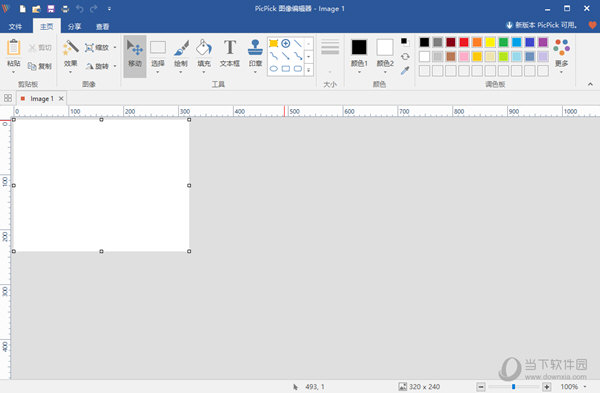This screenshot has width=600, height=393.
Task: Pick the rounded rectangle shape in gallery
Action: [298, 69]
